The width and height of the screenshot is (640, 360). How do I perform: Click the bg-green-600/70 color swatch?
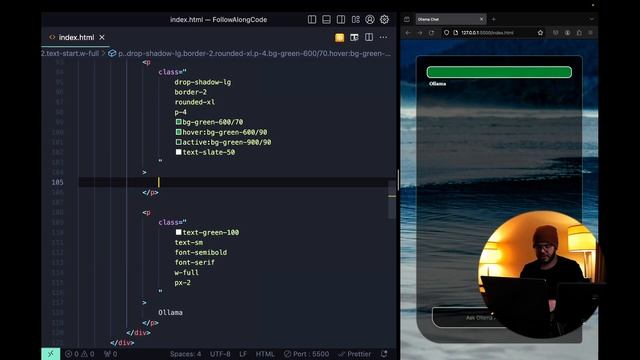178,122
